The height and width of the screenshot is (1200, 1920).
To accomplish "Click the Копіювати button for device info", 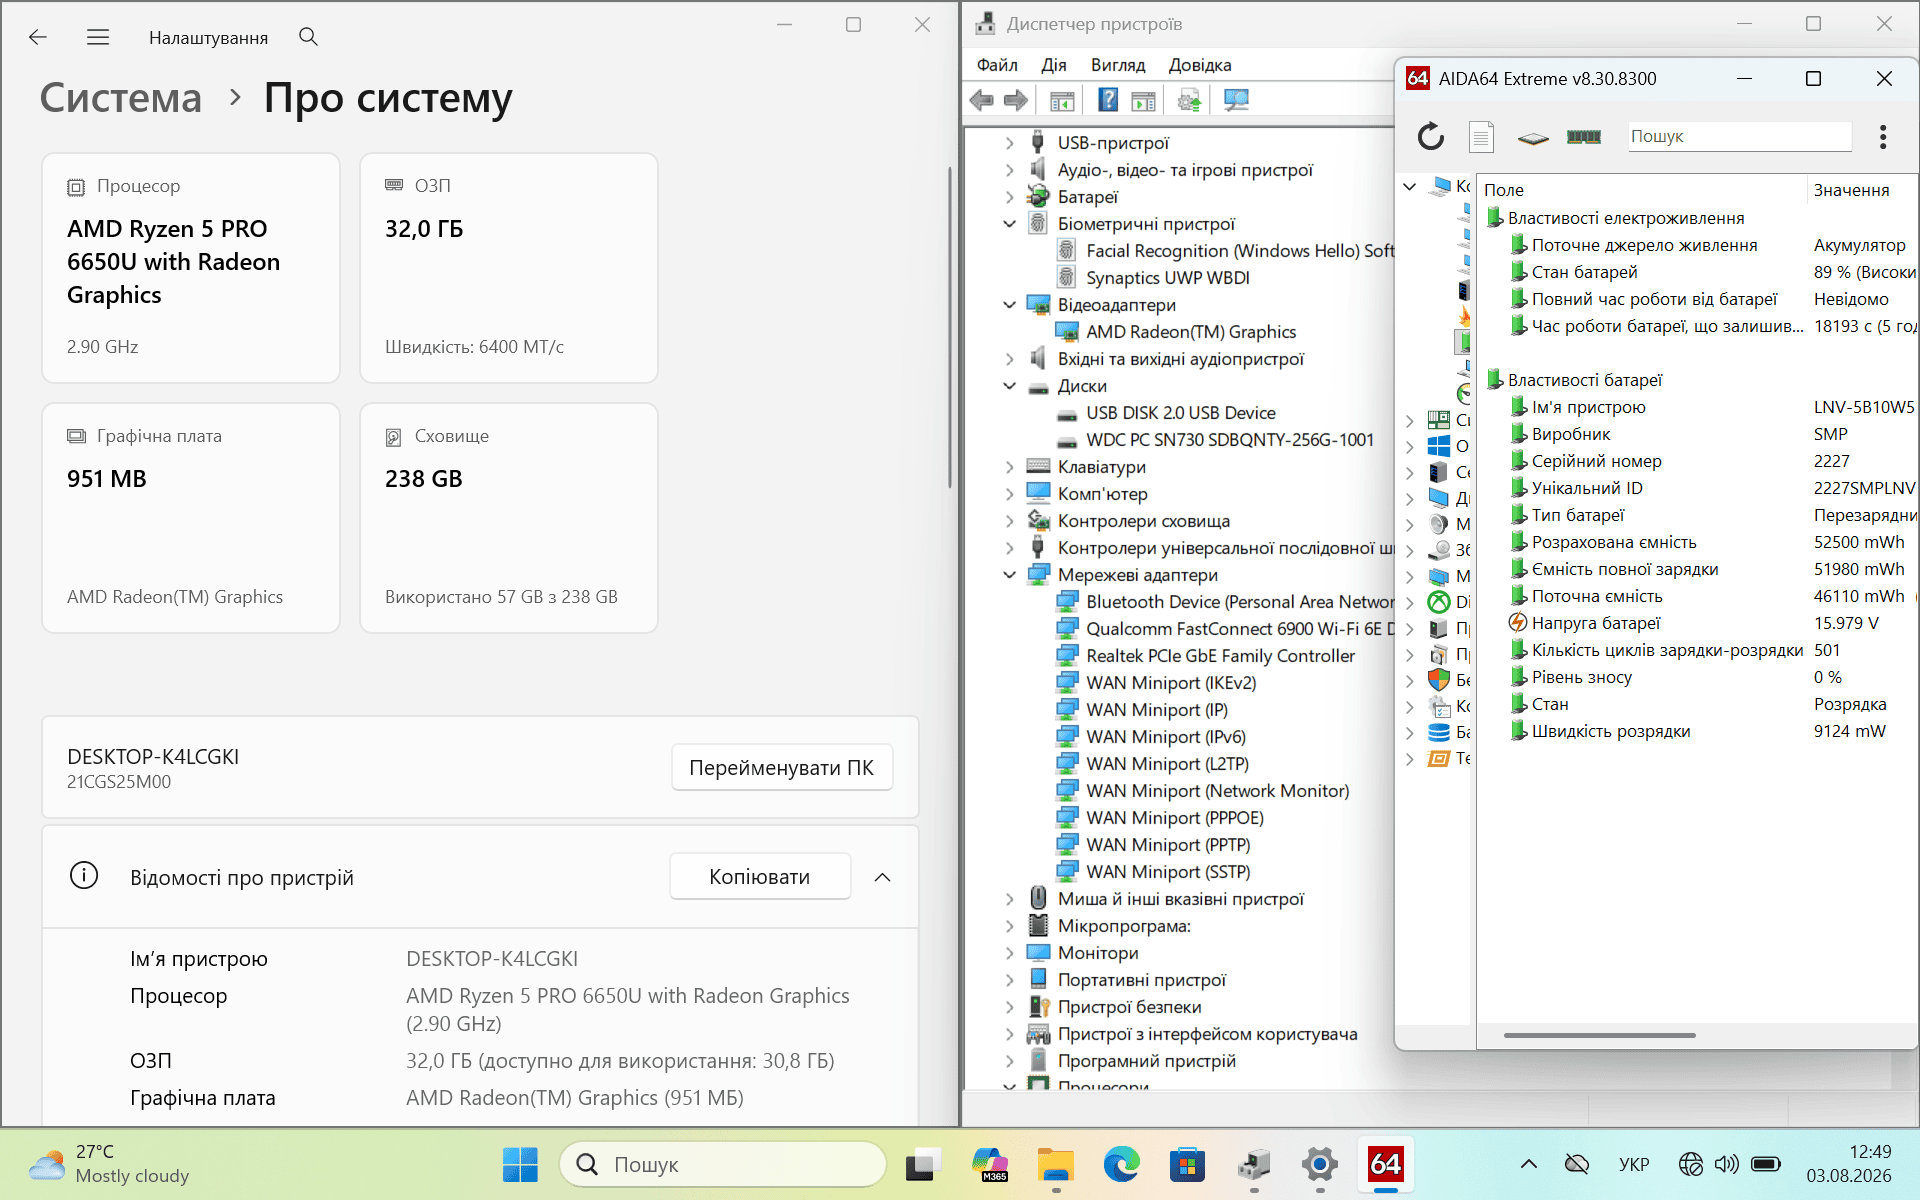I will [x=760, y=877].
